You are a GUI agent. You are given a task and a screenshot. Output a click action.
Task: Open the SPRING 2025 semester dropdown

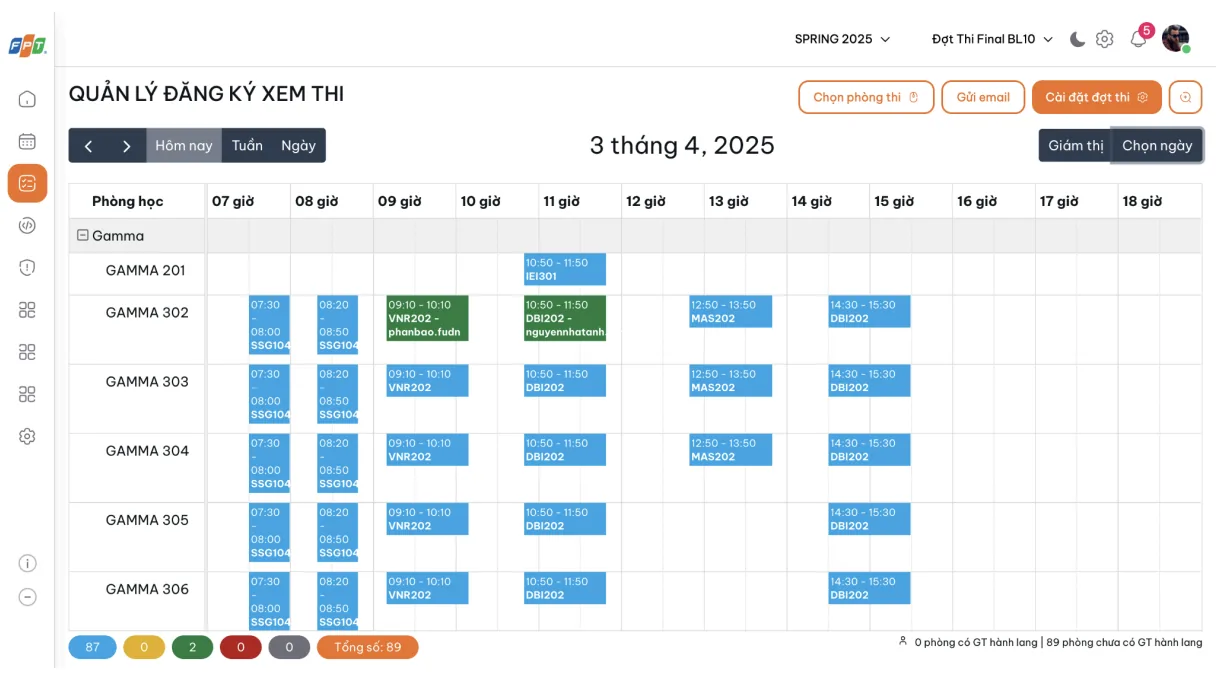coord(841,39)
